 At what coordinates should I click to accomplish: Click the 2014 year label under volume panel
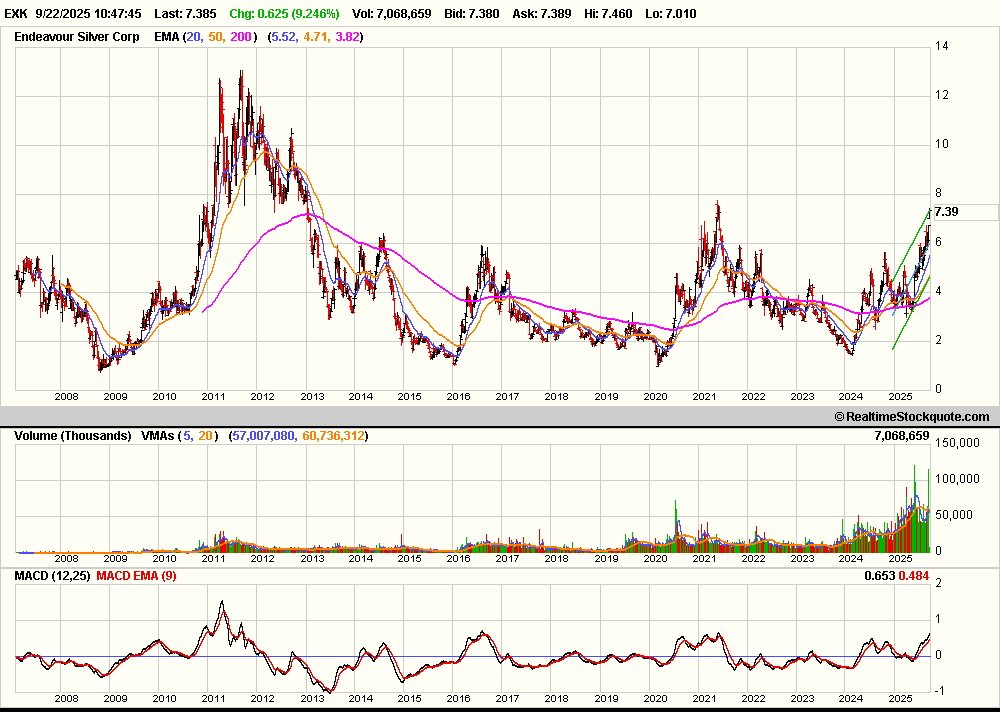pos(360,558)
